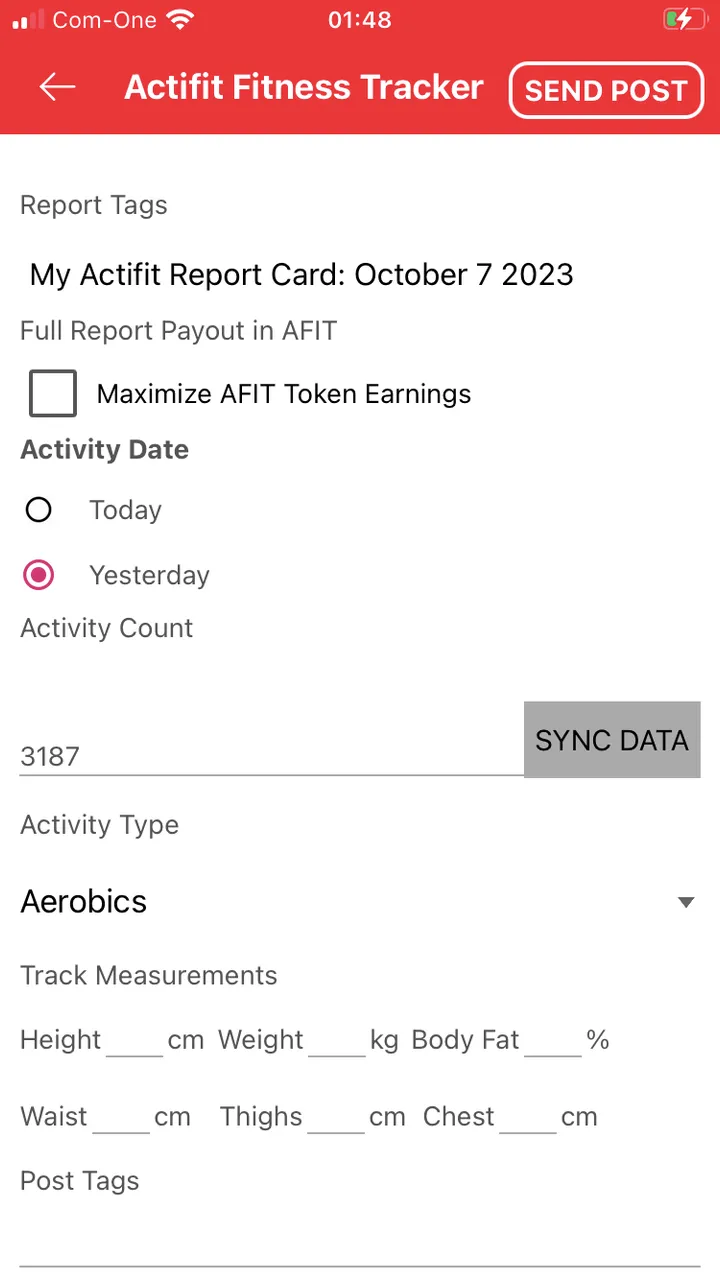
Task: Tap the Waist measurement field
Action: [x=121, y=1117]
